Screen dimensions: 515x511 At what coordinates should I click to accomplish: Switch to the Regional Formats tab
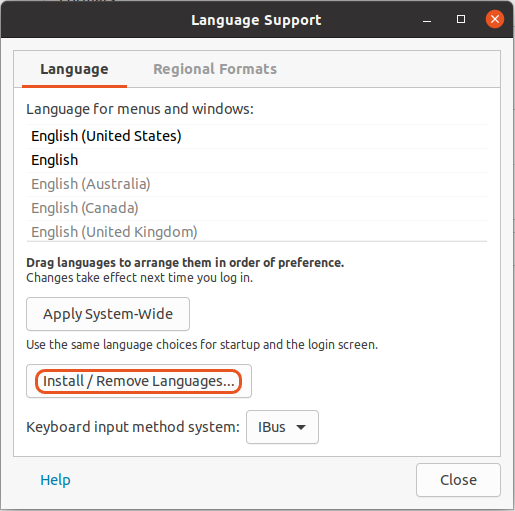pos(215,69)
